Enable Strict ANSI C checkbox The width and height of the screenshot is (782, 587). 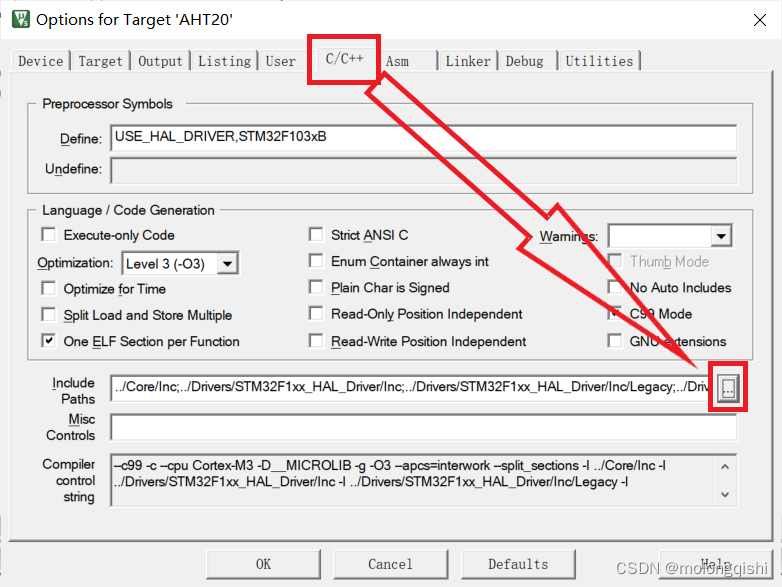316,234
